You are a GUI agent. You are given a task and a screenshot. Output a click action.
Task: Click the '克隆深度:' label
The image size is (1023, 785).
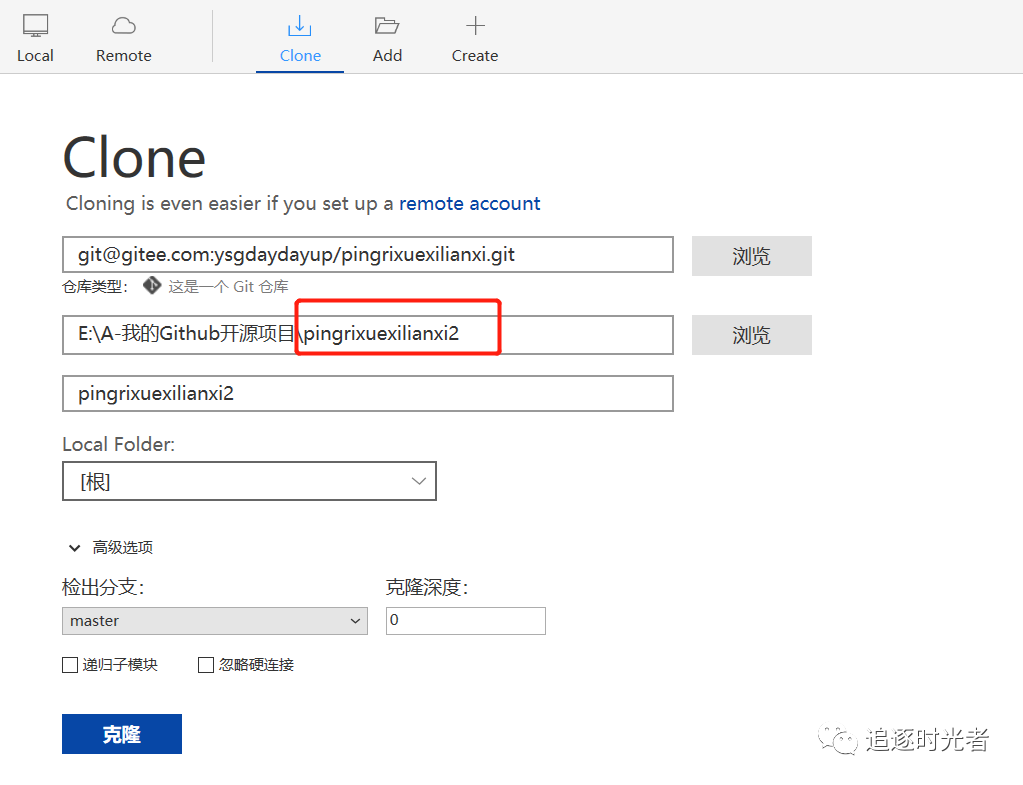coord(427,587)
